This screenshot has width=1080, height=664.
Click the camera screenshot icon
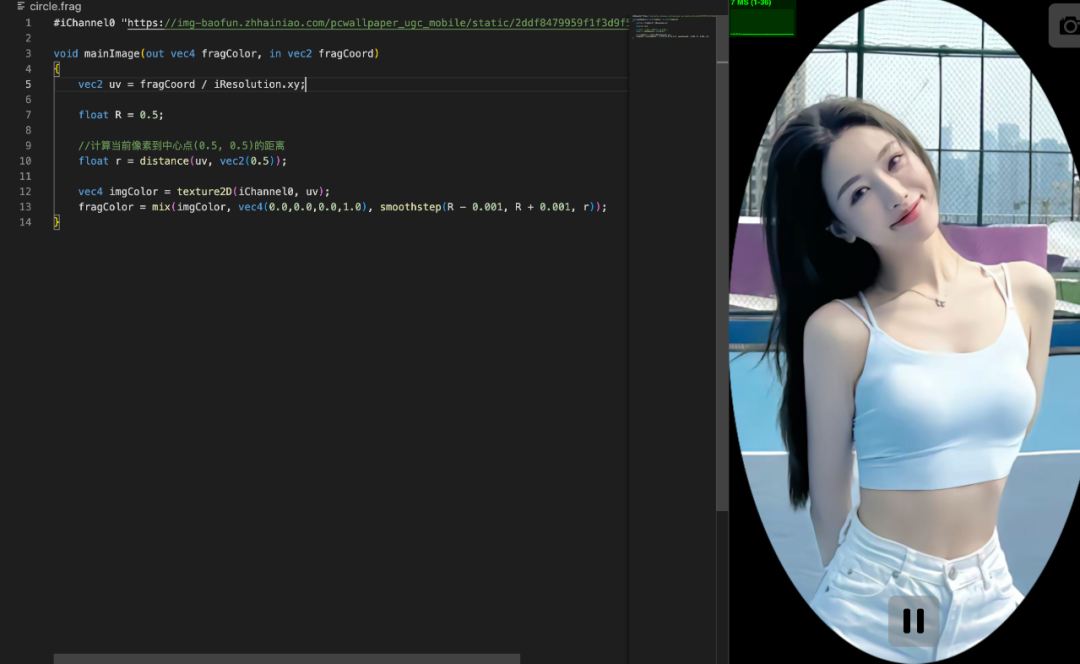coord(1066,26)
